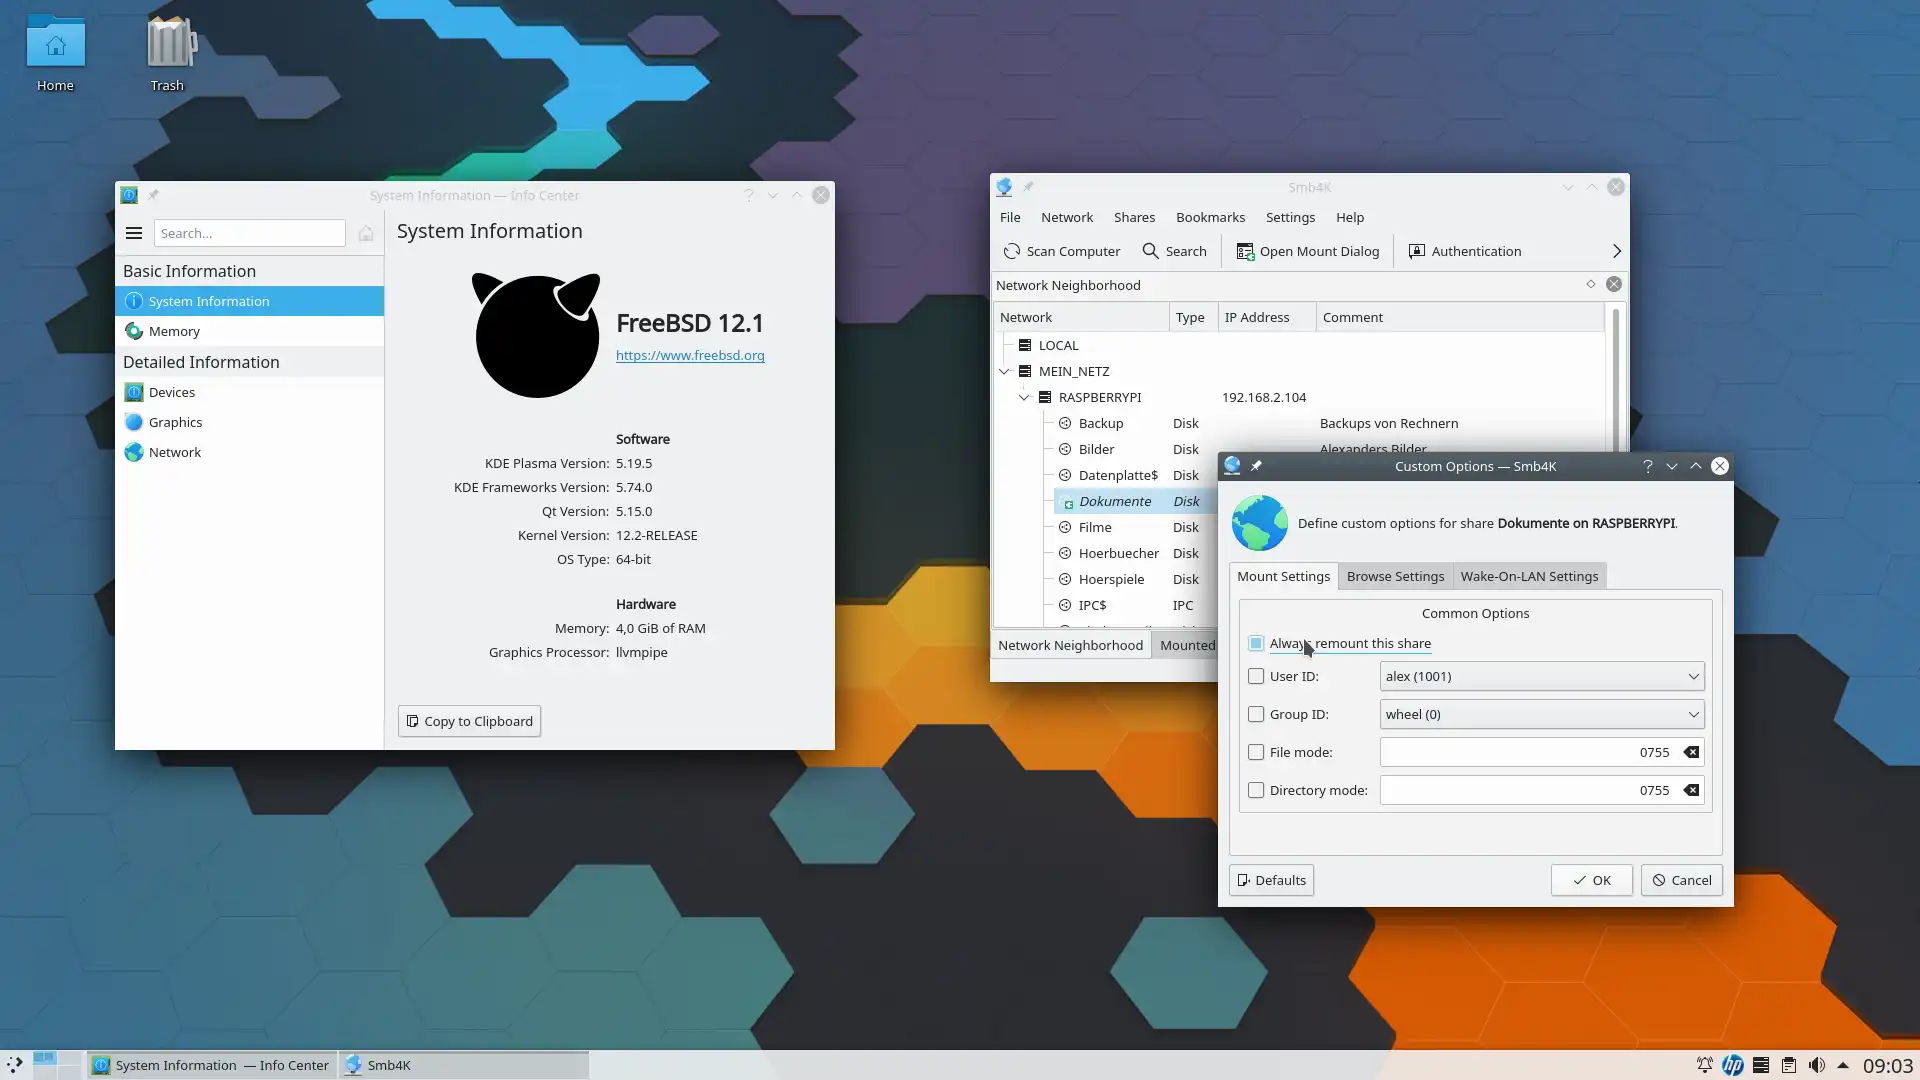Image resolution: width=1920 pixels, height=1080 pixels.
Task: Click the Info Center Search field
Action: (249, 233)
